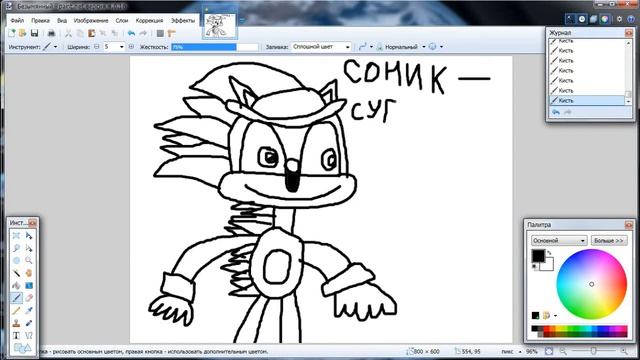Click undo arrow in Журнал panel
This screenshot has height=360, width=640.
[556, 112]
